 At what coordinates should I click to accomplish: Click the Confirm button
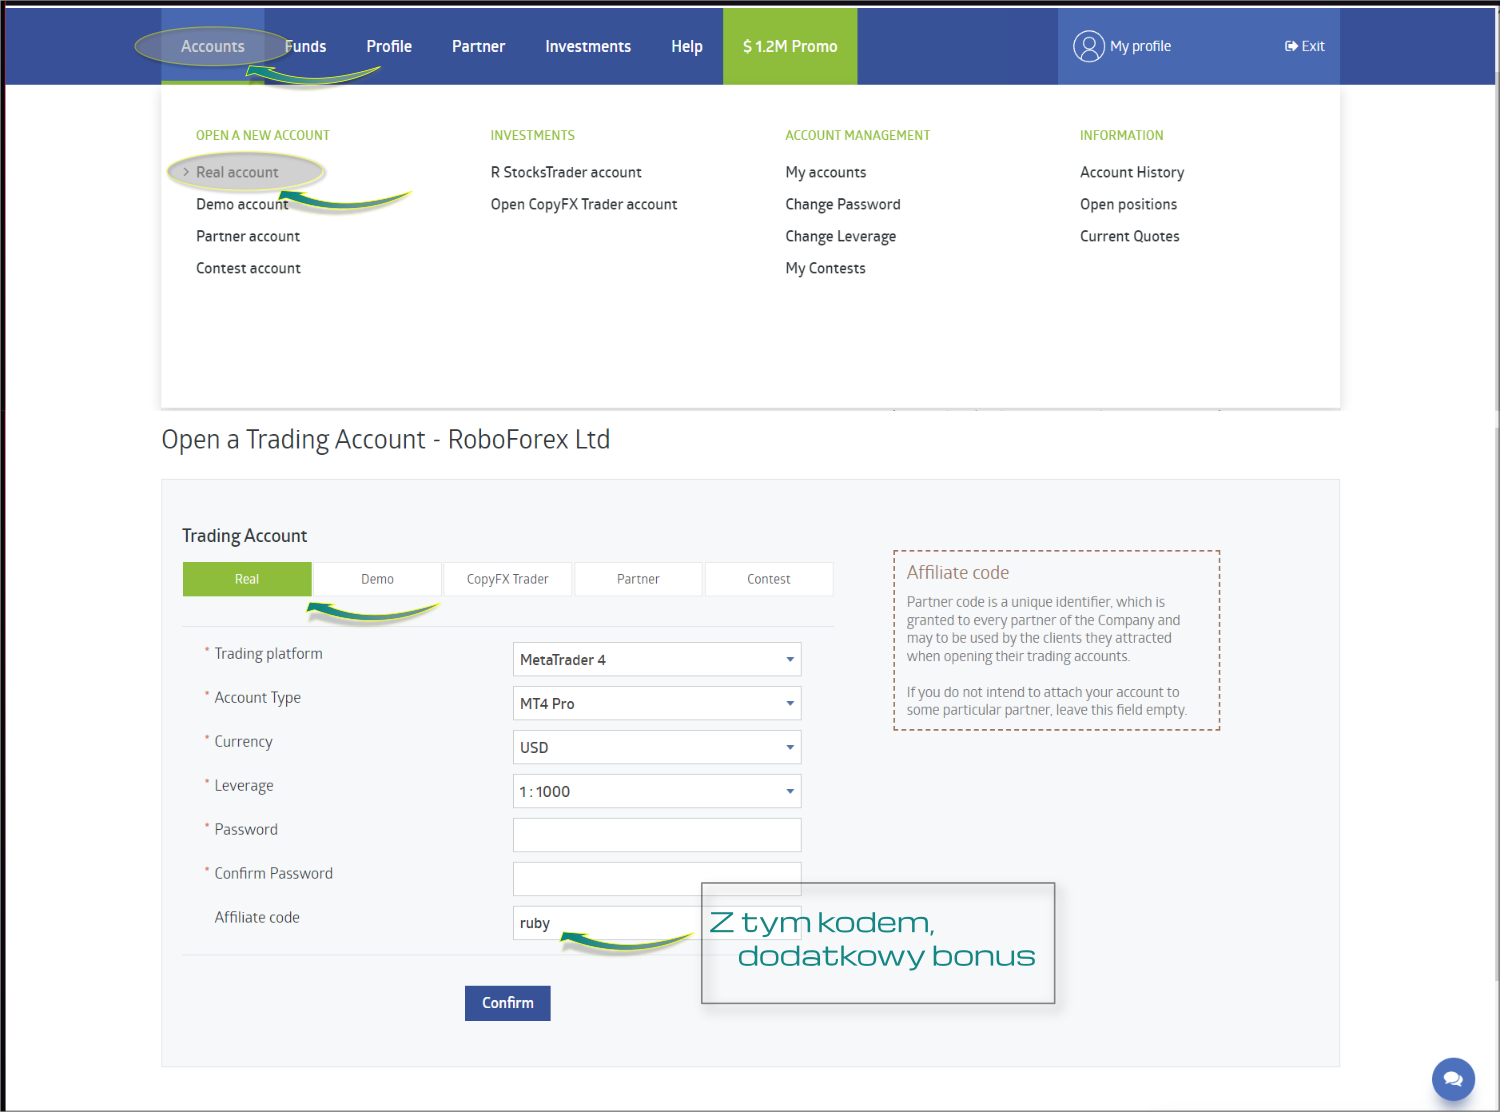pyautogui.click(x=508, y=1003)
